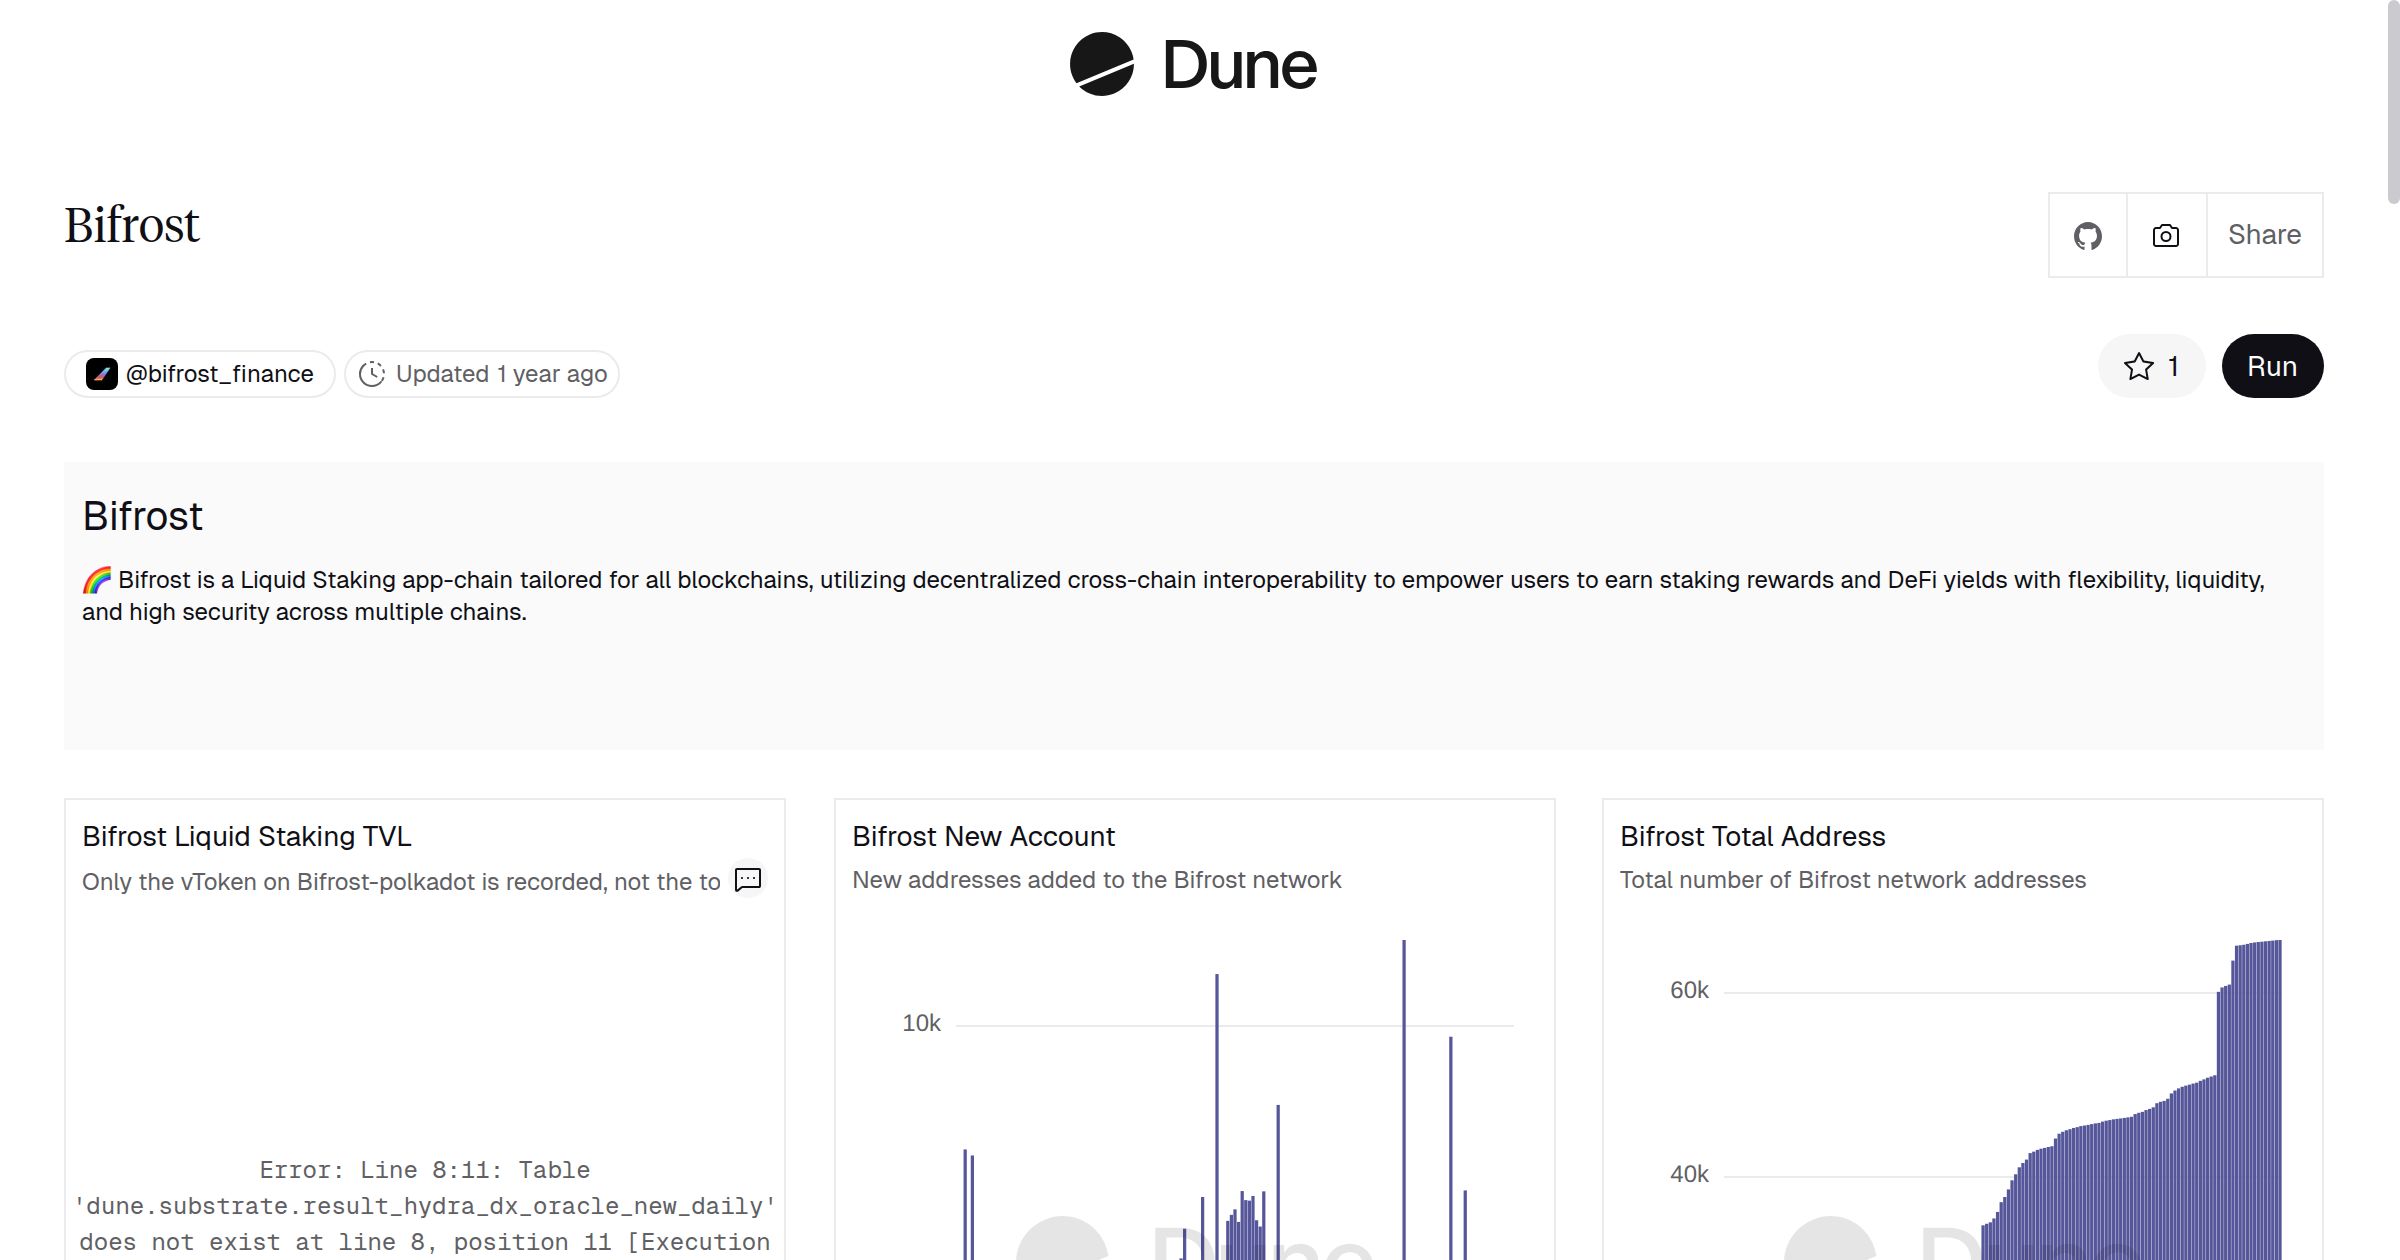2400x1260 pixels.
Task: Open the Bifrost Liquid Staking TVL title
Action: 247,836
